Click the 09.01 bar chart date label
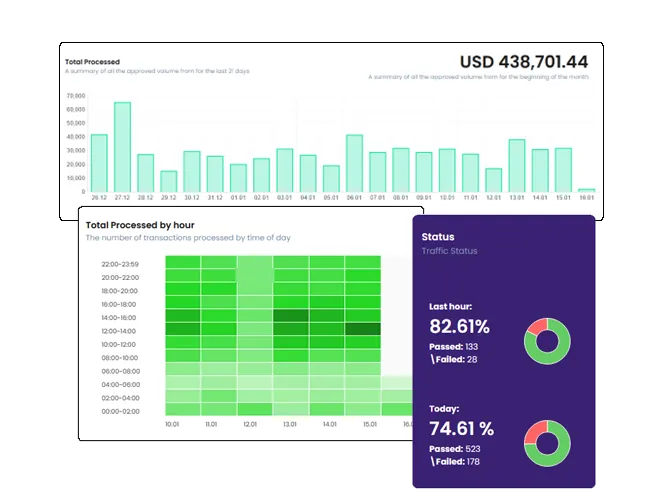This screenshot has height=496, width=664. (x=424, y=197)
